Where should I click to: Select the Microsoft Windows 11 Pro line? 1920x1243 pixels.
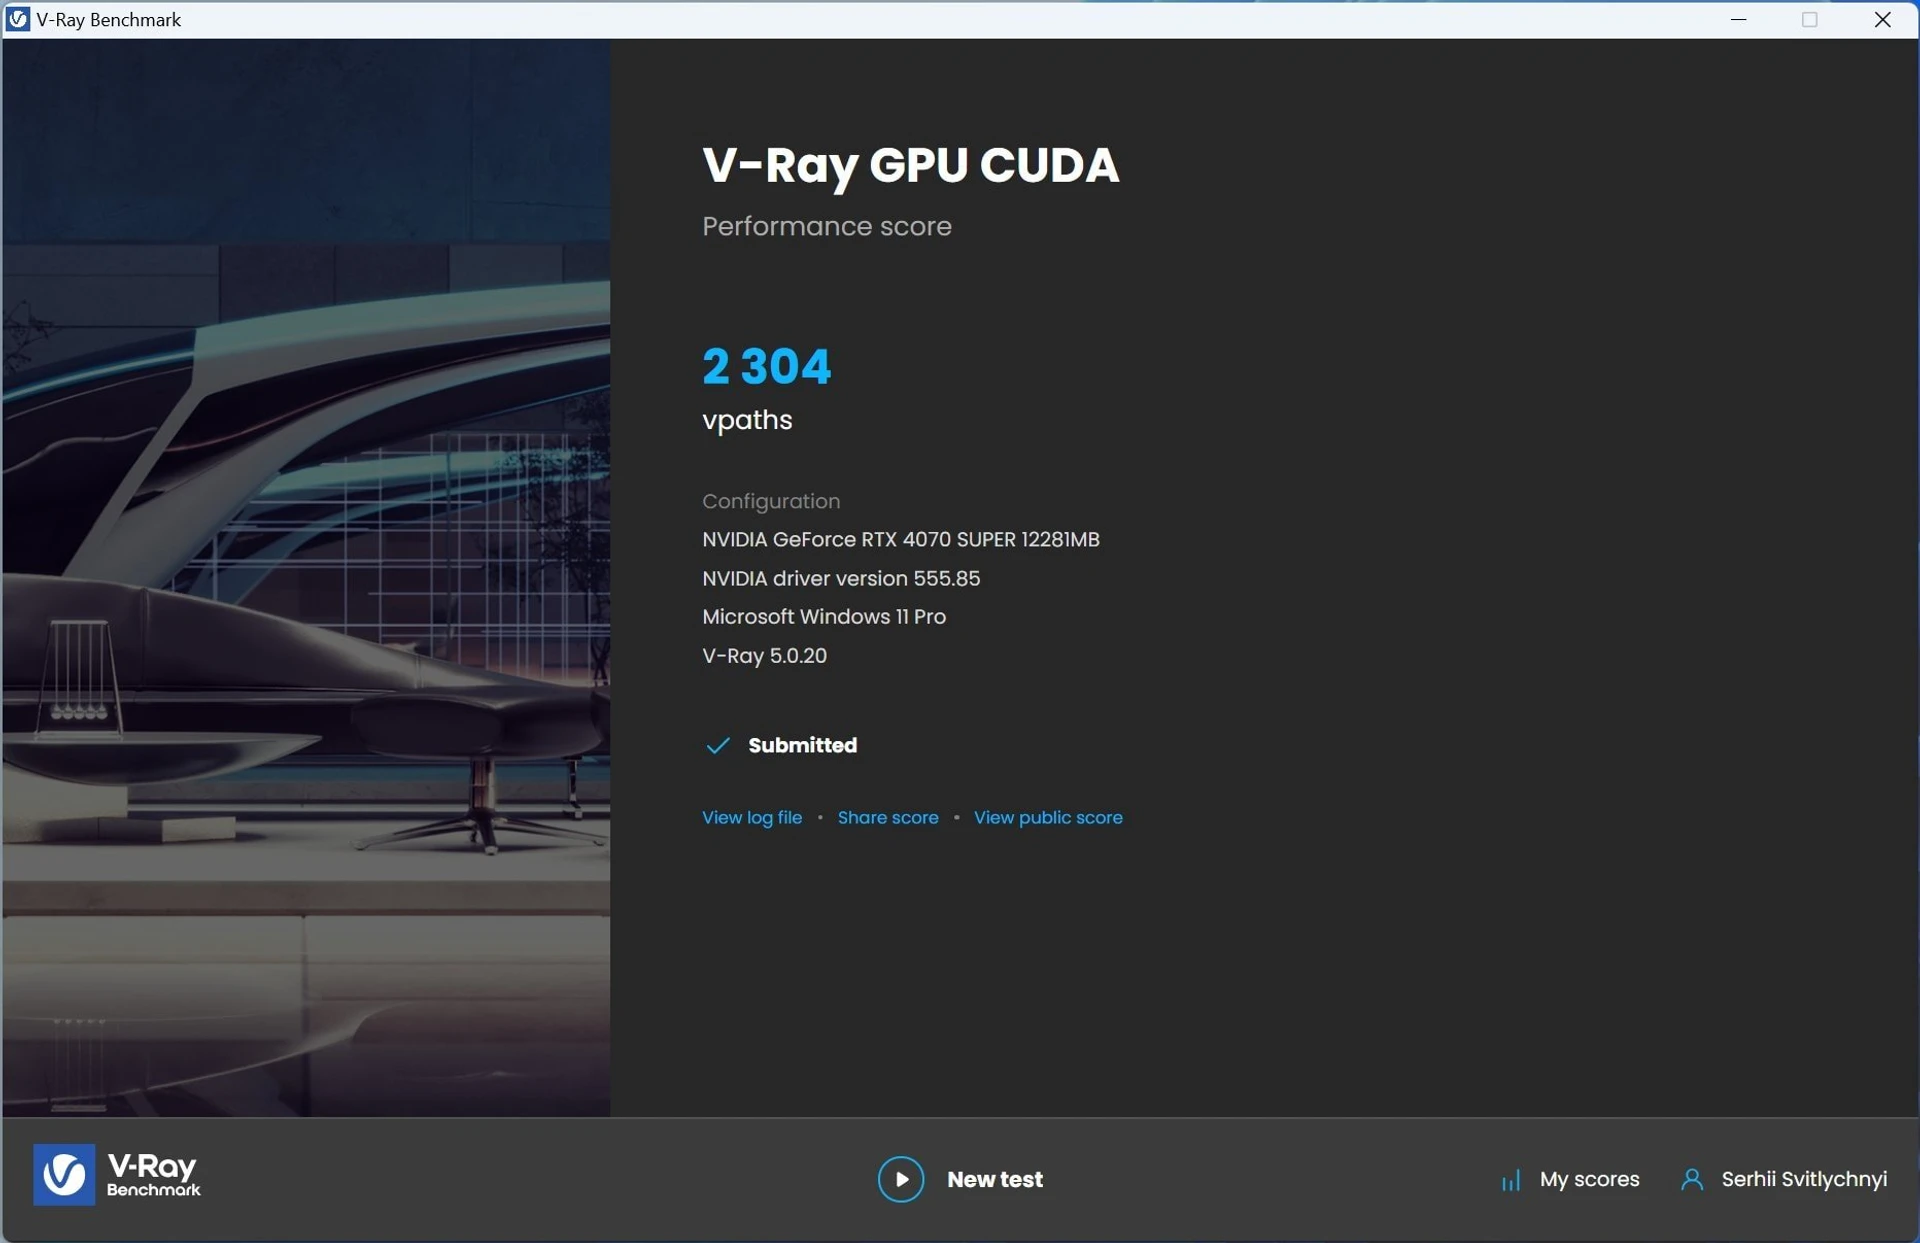823,616
